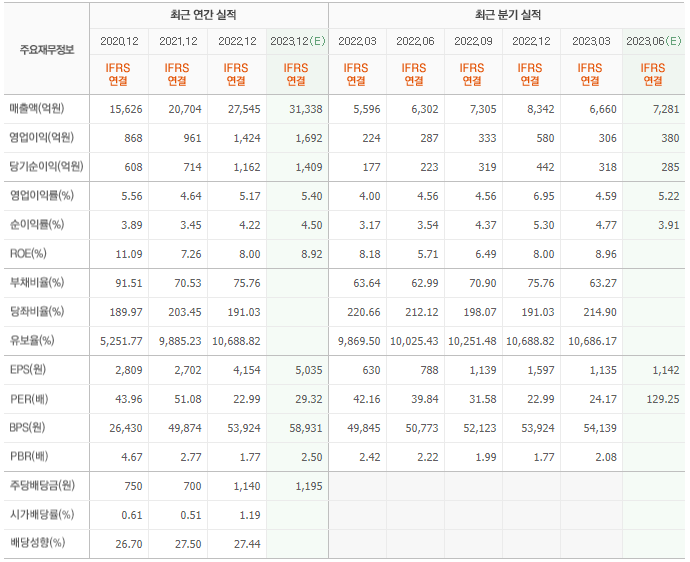The width and height of the screenshot is (690, 562).
Task: Click the 0.61 dividend yield value
Action: coord(132,516)
